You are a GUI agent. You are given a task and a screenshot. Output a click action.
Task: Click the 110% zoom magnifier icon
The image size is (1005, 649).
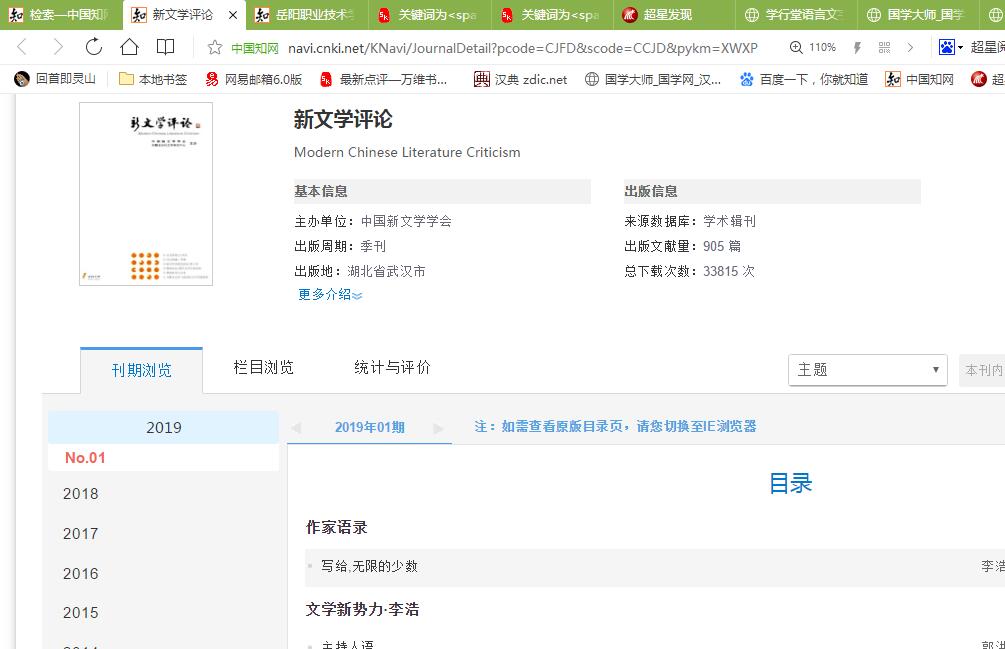796,47
